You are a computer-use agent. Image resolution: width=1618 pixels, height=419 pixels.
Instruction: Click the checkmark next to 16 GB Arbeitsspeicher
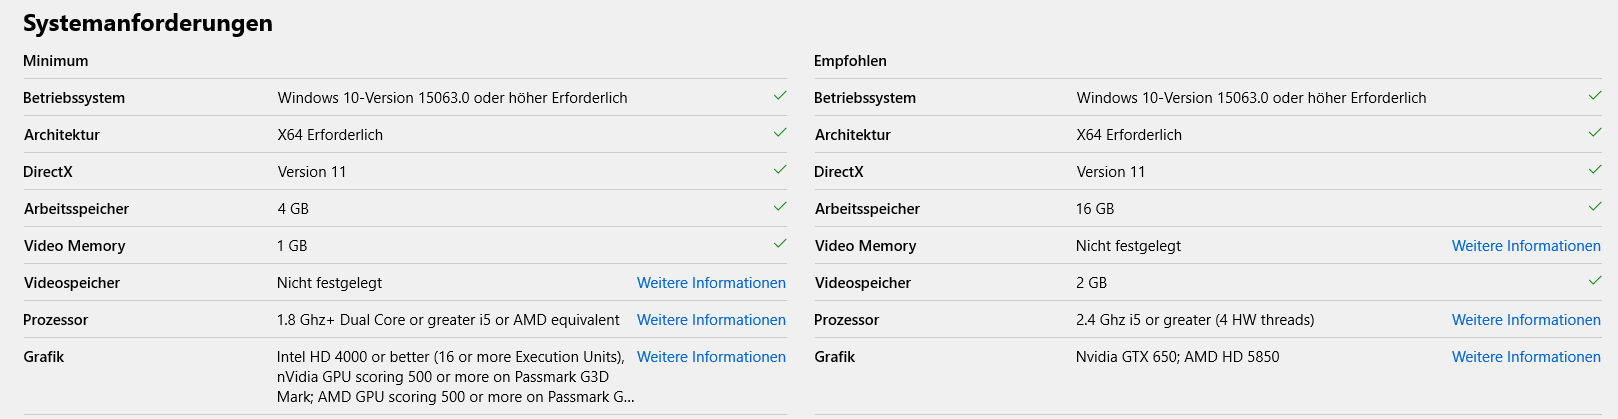[1595, 207]
